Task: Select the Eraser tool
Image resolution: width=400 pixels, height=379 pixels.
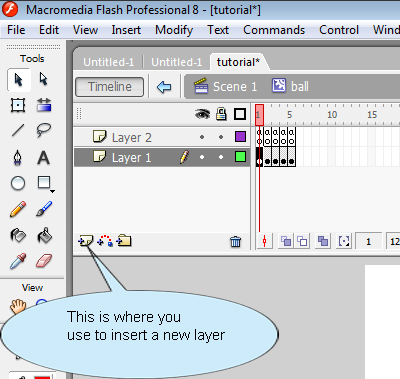Action: 44,261
